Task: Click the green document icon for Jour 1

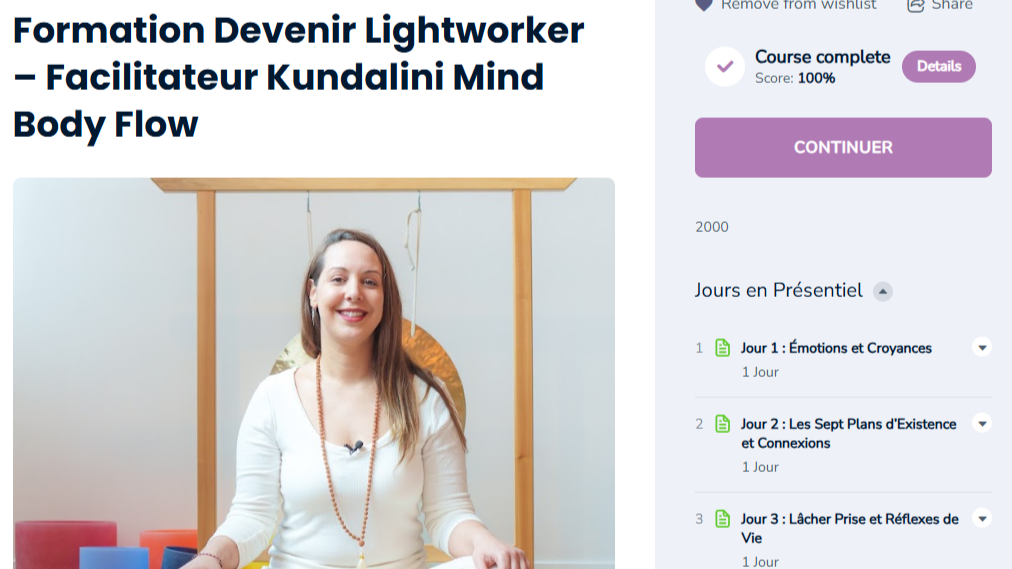Action: pyautogui.click(x=722, y=348)
